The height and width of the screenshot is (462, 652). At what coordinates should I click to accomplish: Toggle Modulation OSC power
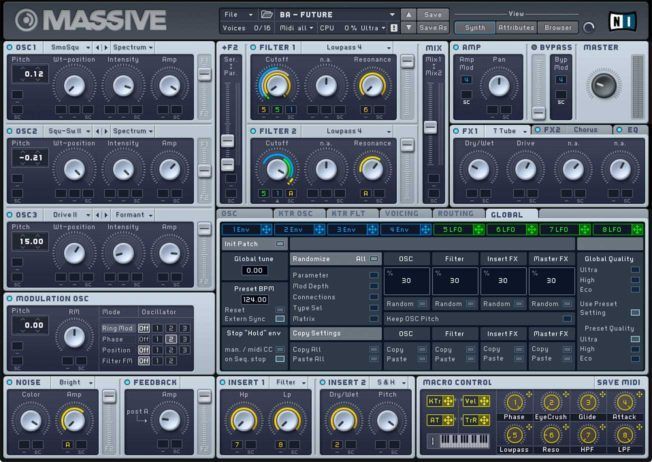(x=10, y=298)
